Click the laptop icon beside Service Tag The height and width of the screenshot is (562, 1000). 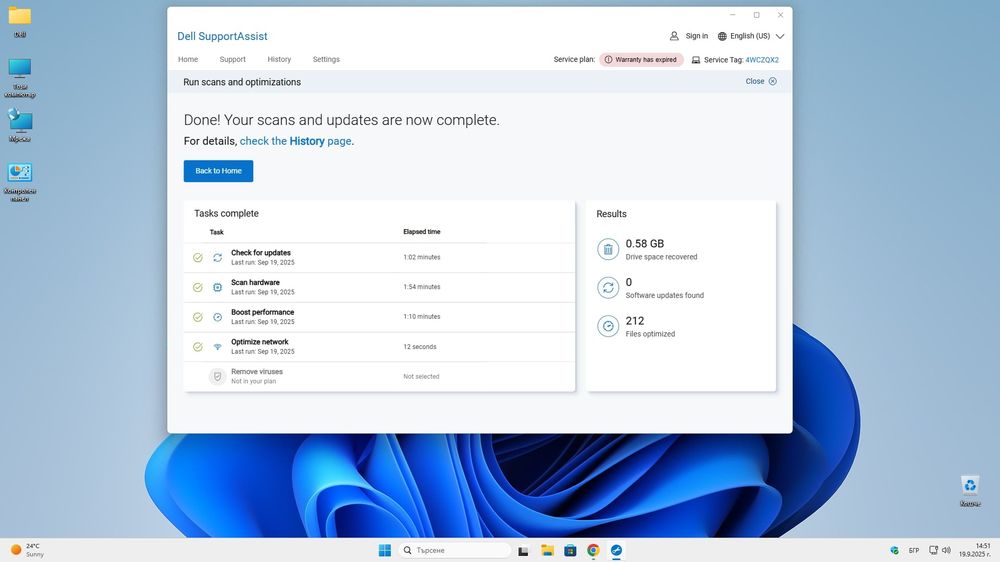pyautogui.click(x=696, y=60)
